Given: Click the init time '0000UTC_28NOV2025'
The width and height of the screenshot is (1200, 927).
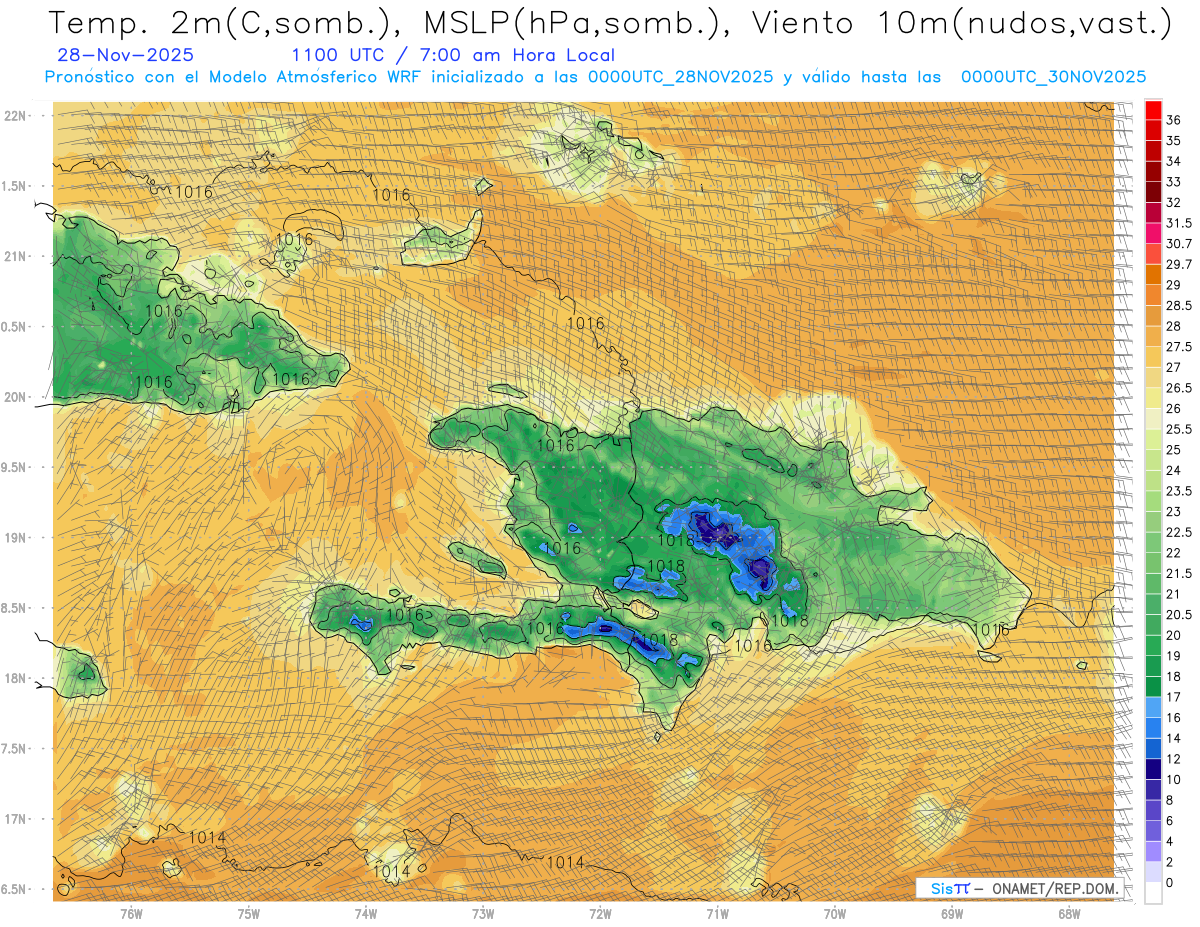Looking at the screenshot, I should coord(680,77).
